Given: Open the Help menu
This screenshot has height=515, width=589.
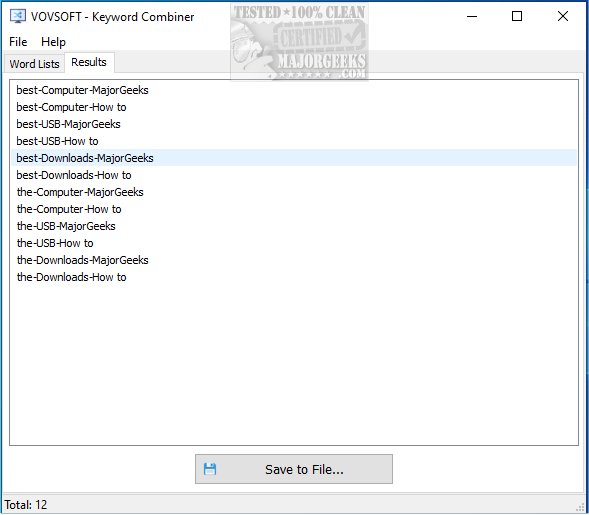Looking at the screenshot, I should point(53,42).
